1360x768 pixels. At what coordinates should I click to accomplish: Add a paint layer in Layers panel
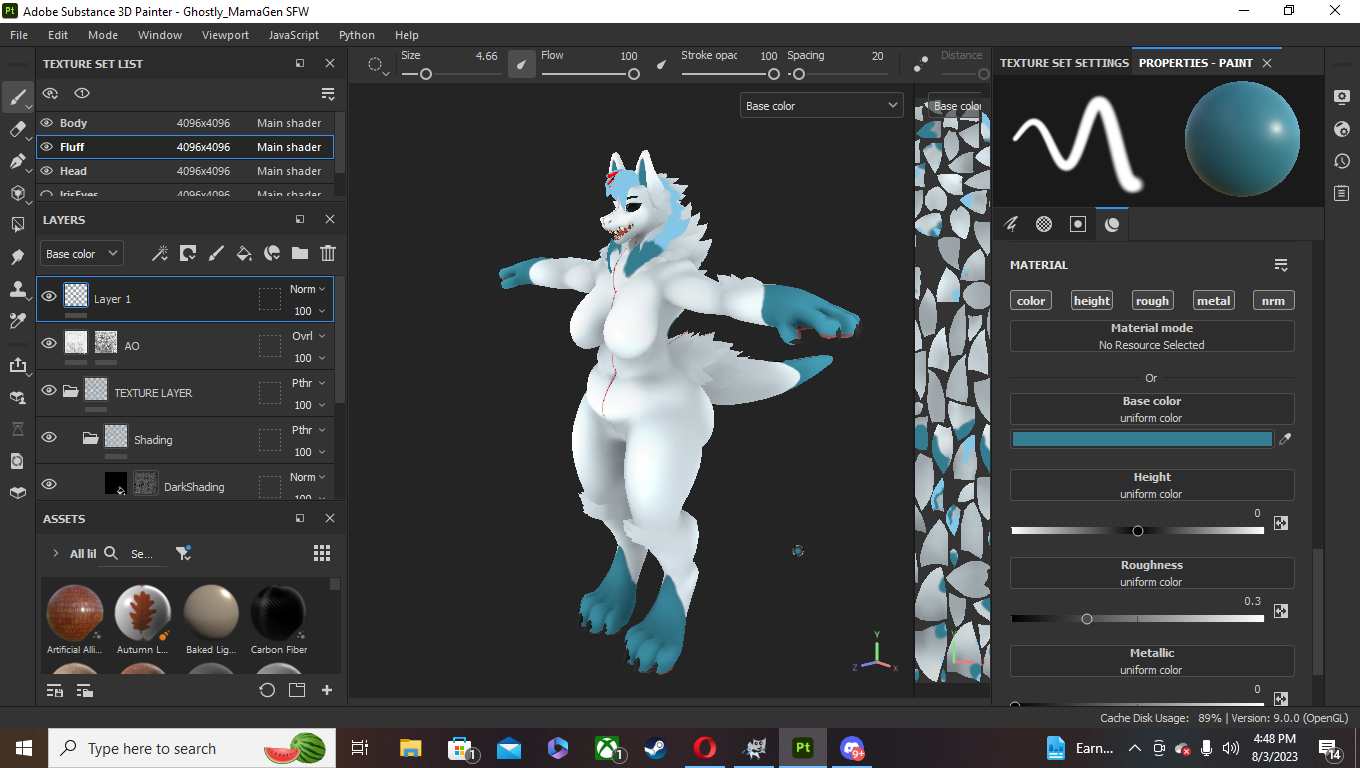click(215, 254)
